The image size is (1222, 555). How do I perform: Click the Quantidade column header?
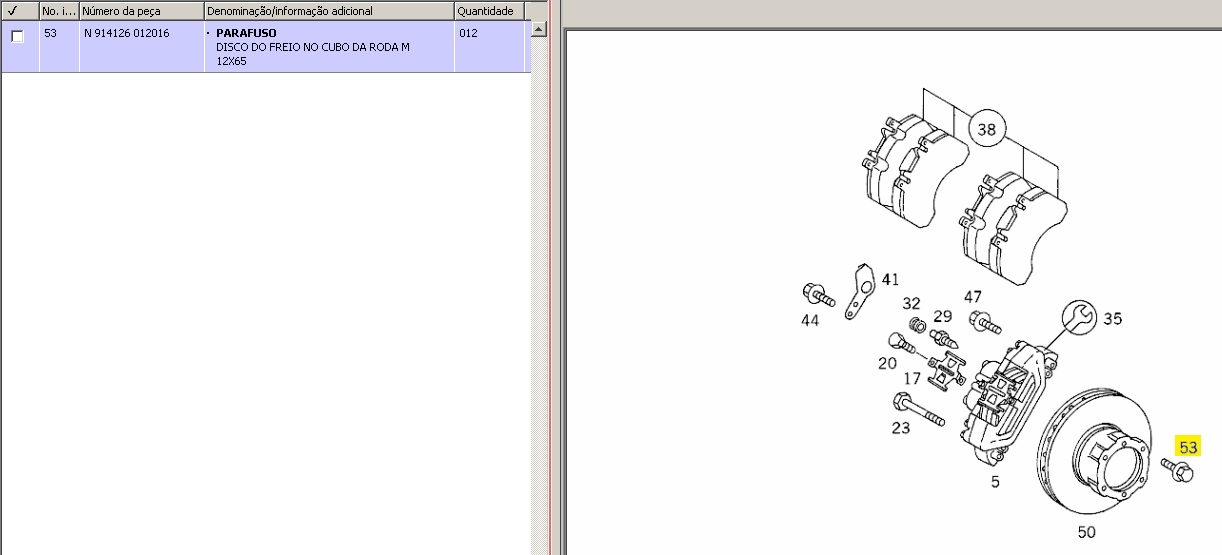pyautogui.click(x=486, y=11)
